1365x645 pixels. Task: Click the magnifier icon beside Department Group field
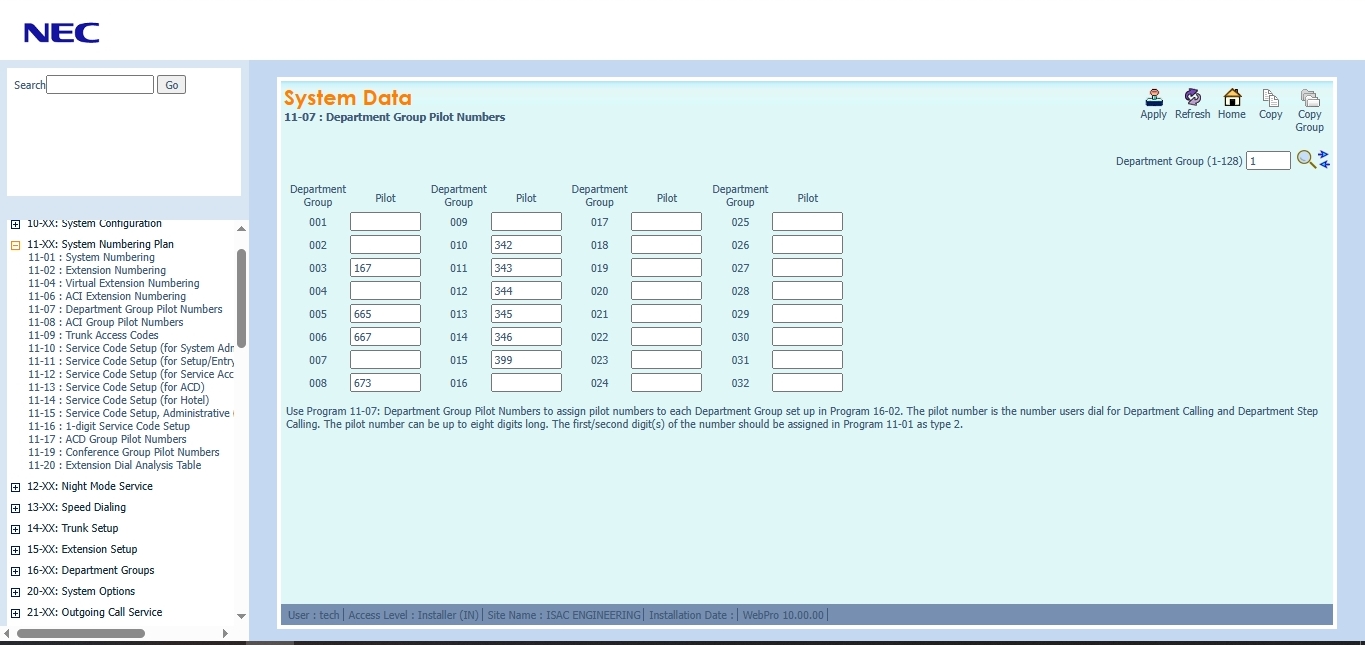click(x=1305, y=159)
